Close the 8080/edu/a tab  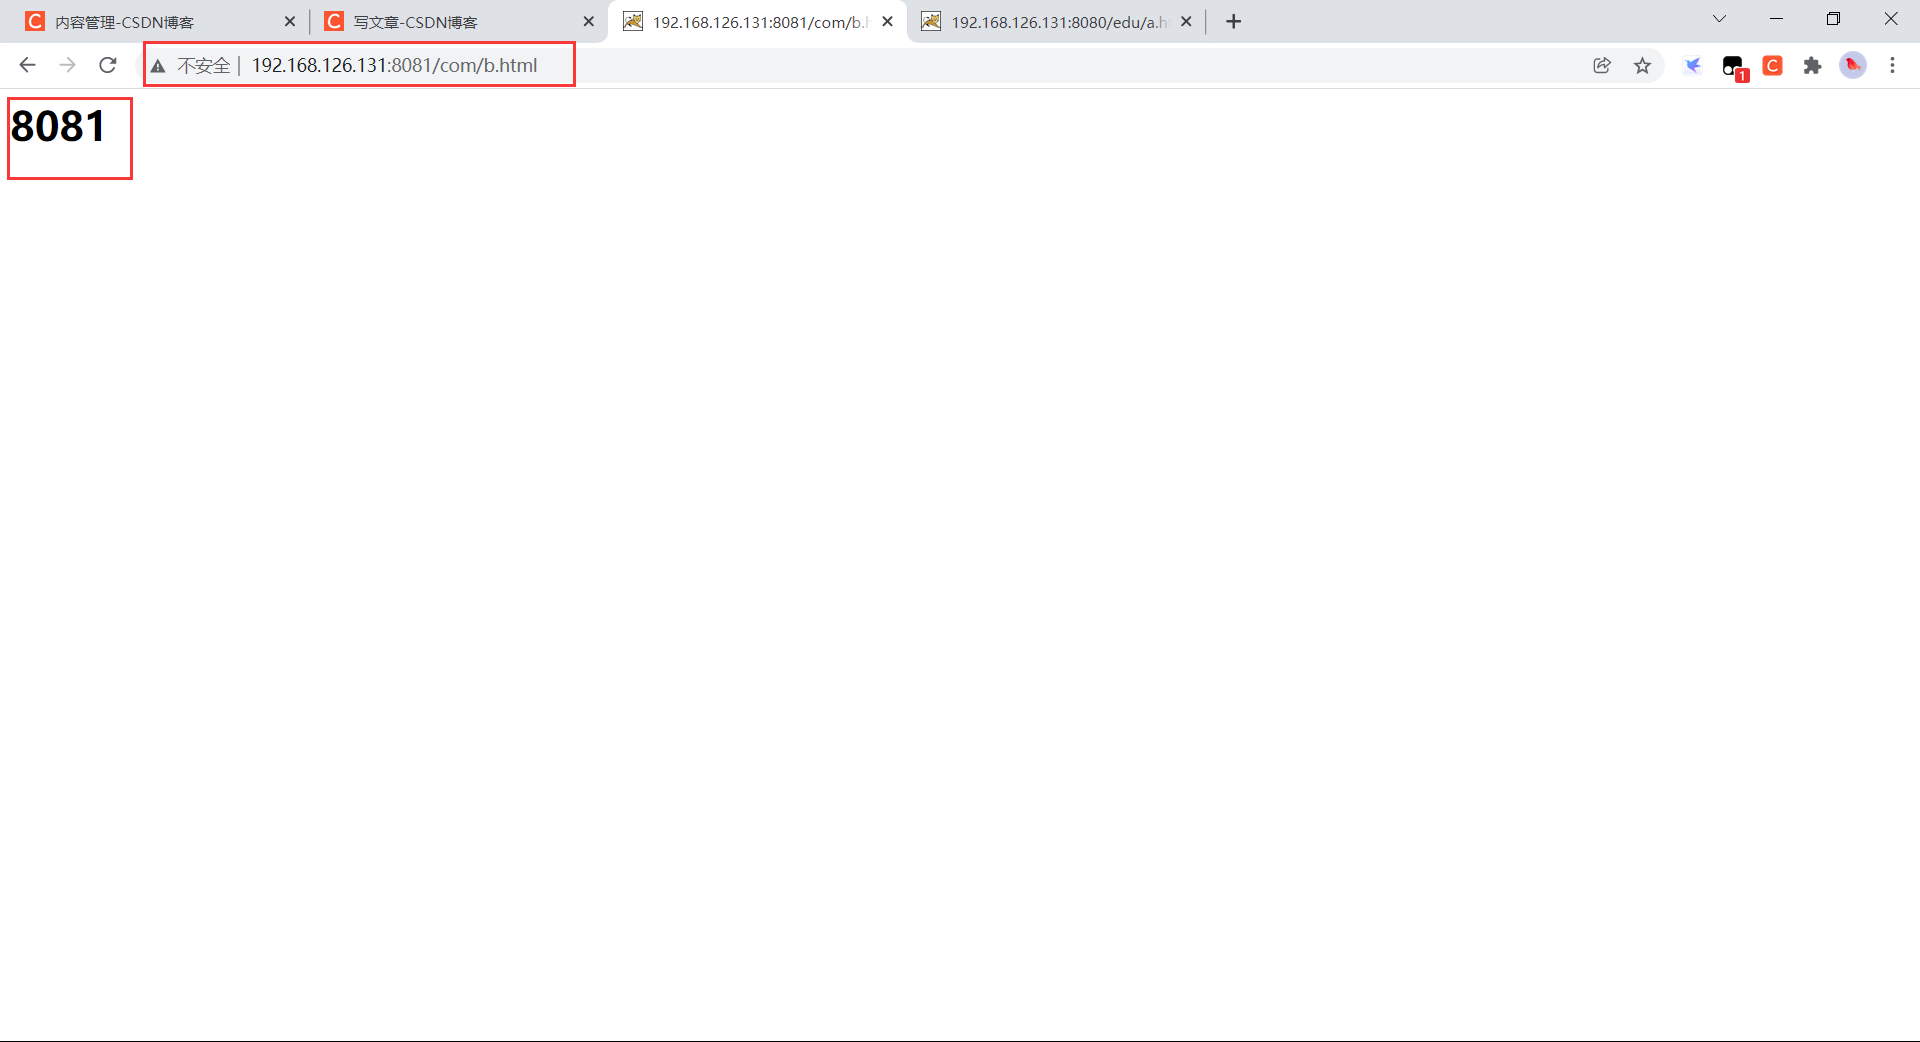[1186, 21]
